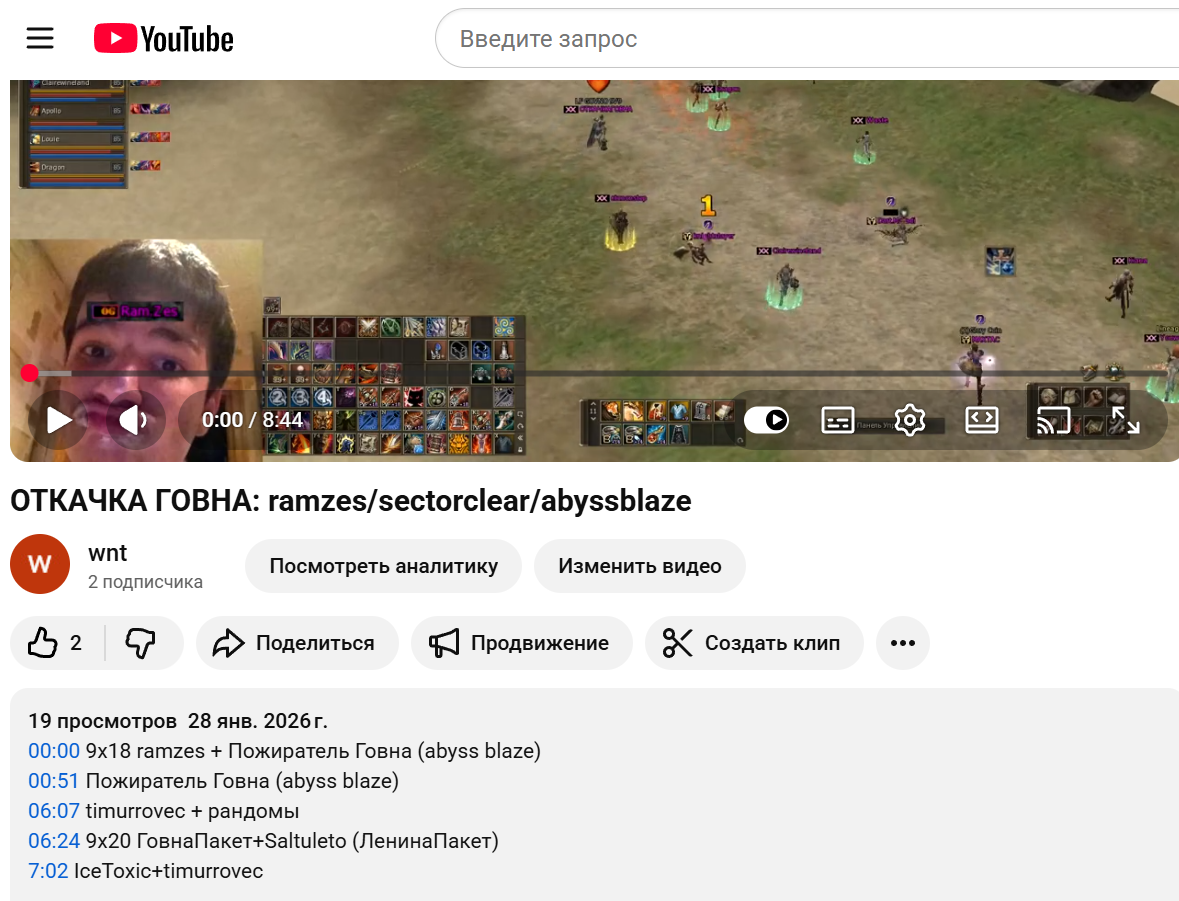Image resolution: width=1179 pixels, height=901 pixels.
Task: Enter fullscreen mode
Action: coord(1126,420)
